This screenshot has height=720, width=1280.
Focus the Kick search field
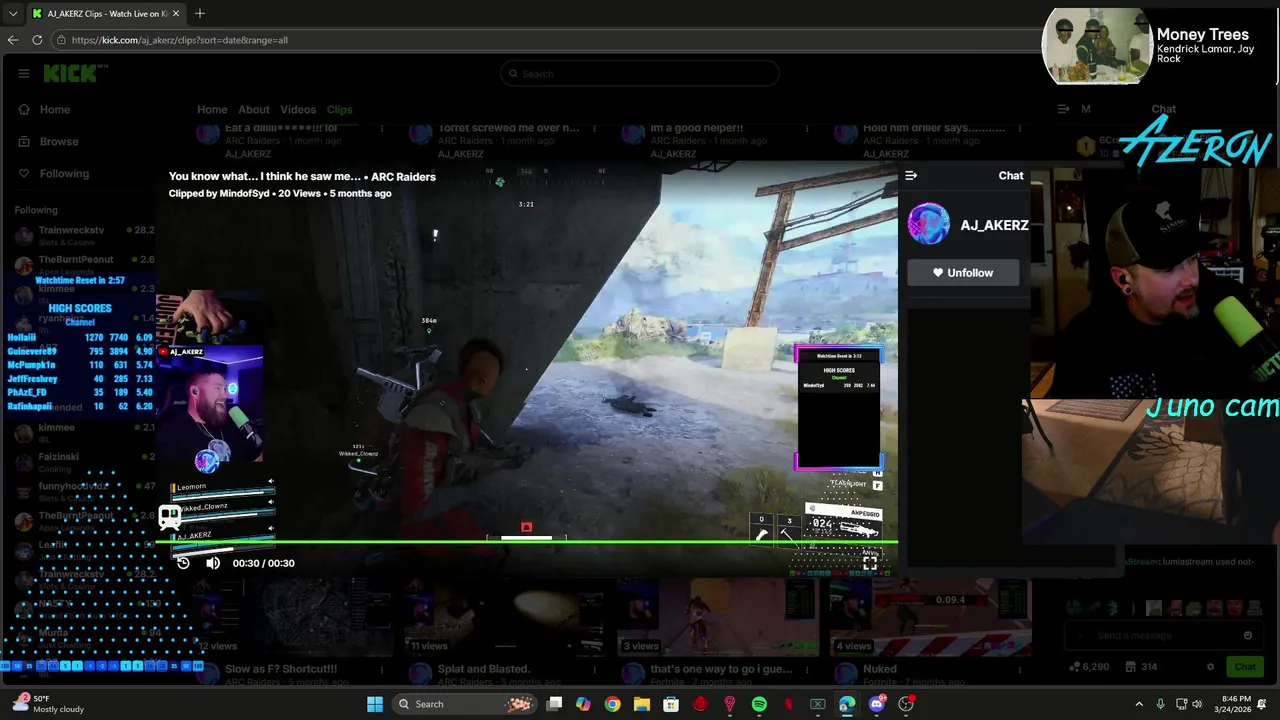(640, 73)
